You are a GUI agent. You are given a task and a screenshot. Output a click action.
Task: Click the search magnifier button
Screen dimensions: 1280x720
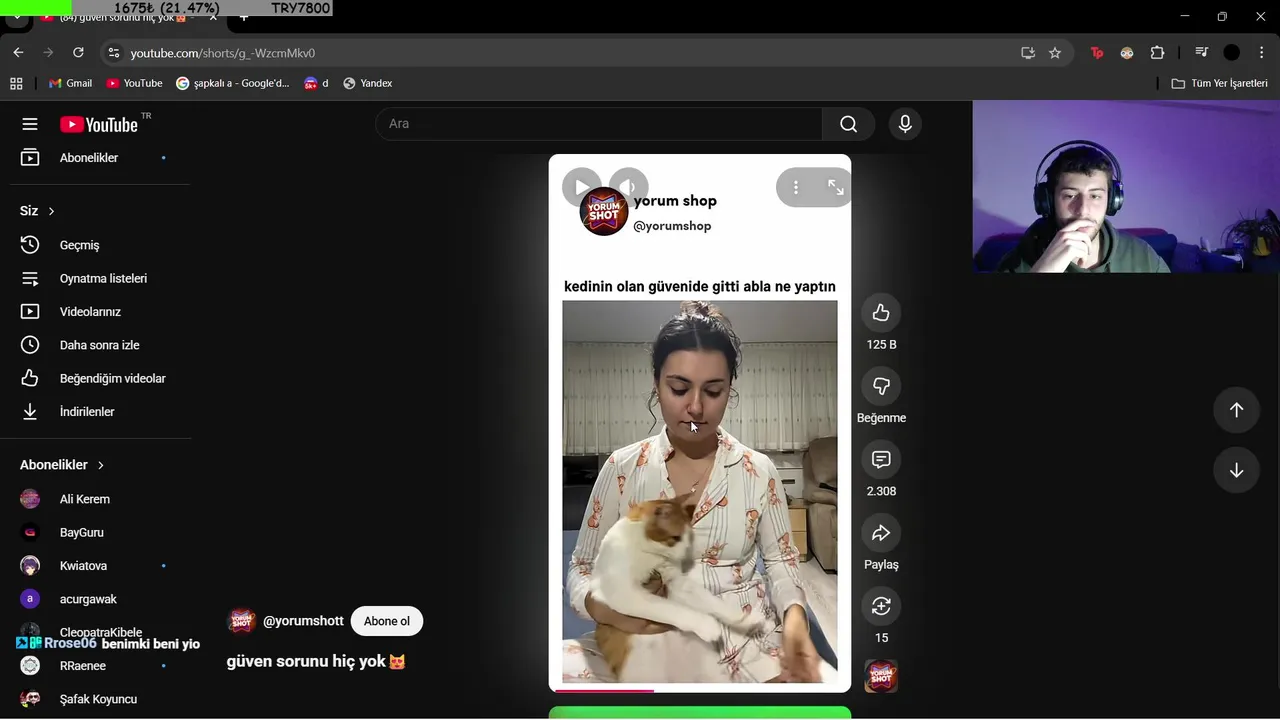pos(849,124)
